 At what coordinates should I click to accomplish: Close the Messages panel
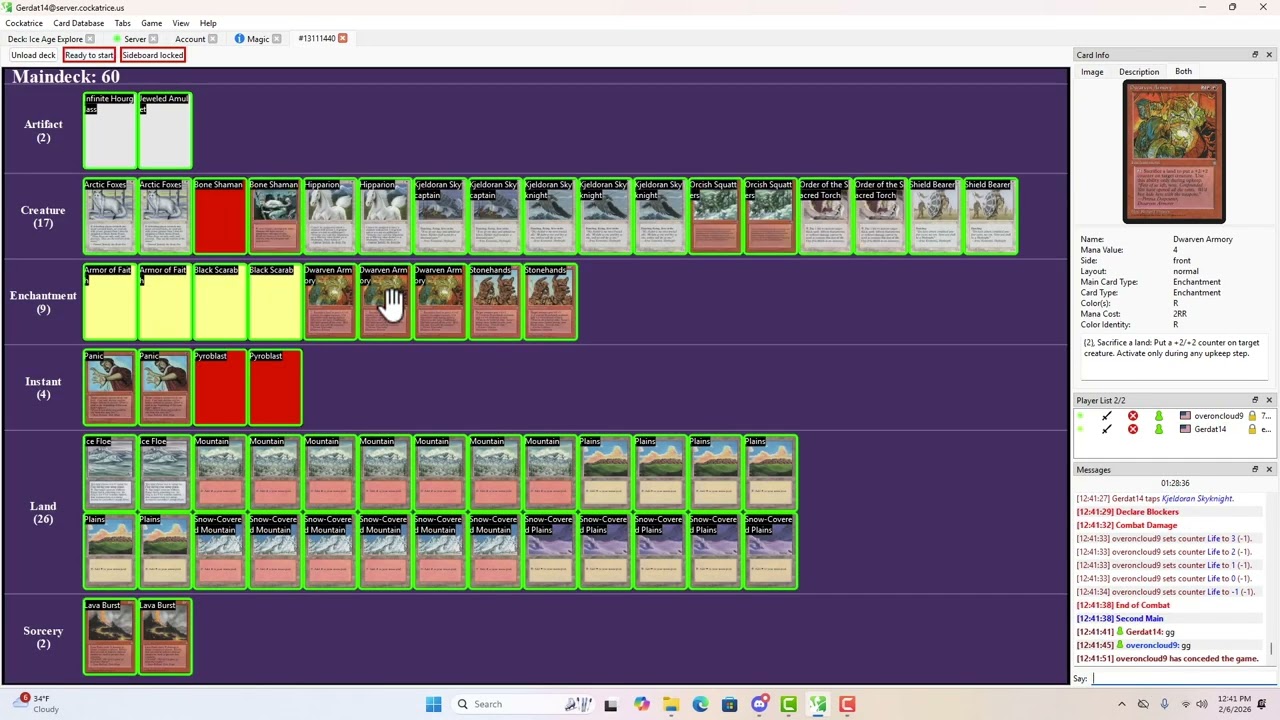pyautogui.click(x=1269, y=470)
